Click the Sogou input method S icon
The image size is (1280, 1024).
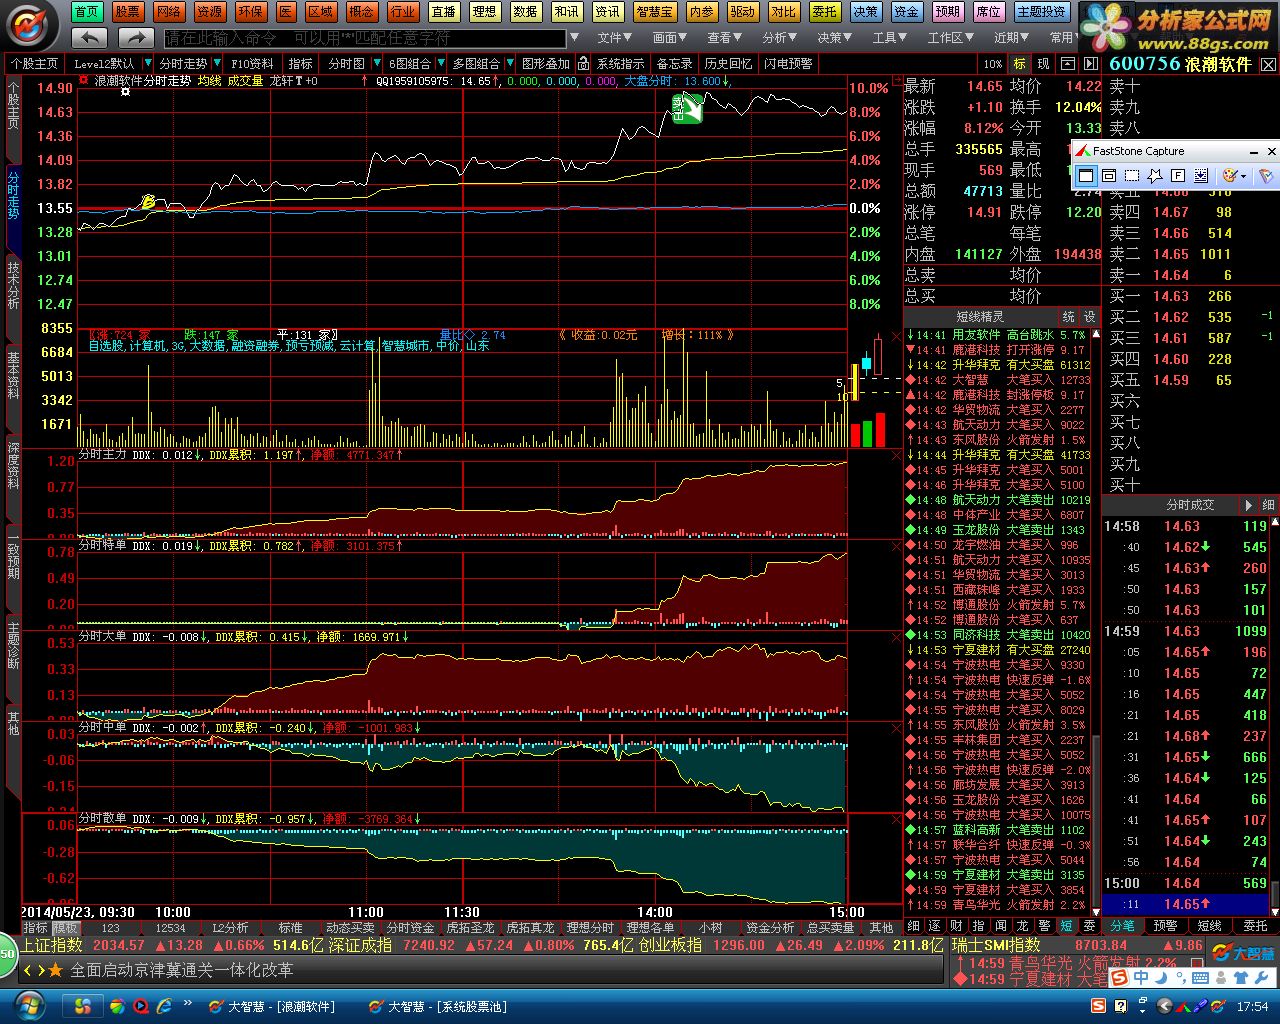click(x=1118, y=977)
